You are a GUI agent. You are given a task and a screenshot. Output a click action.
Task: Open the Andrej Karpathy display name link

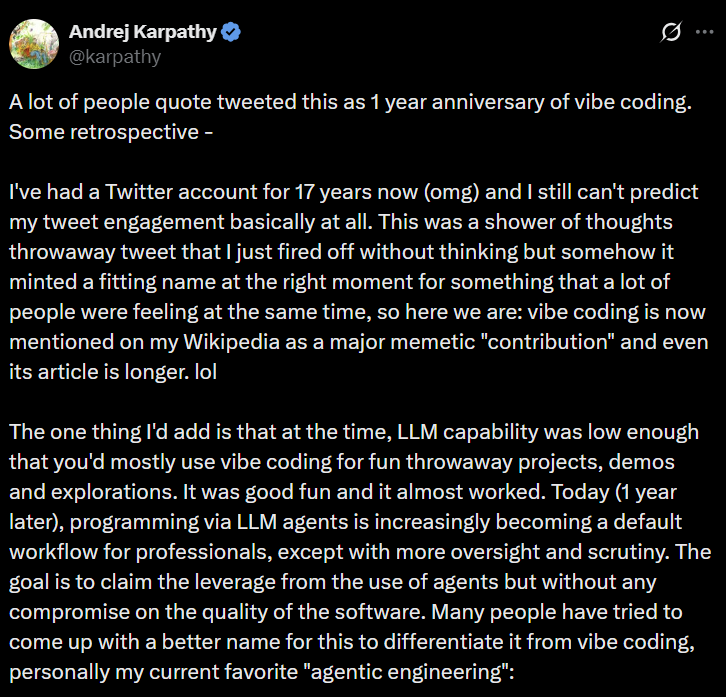142,32
